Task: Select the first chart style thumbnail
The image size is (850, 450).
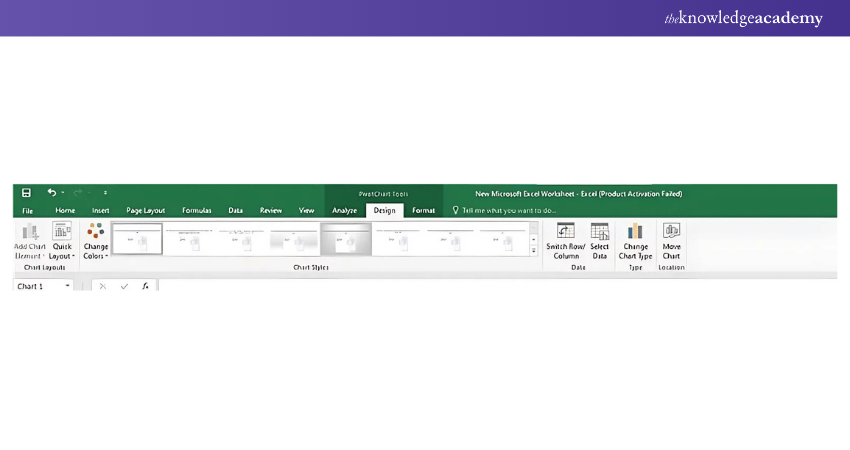Action: (x=137, y=239)
